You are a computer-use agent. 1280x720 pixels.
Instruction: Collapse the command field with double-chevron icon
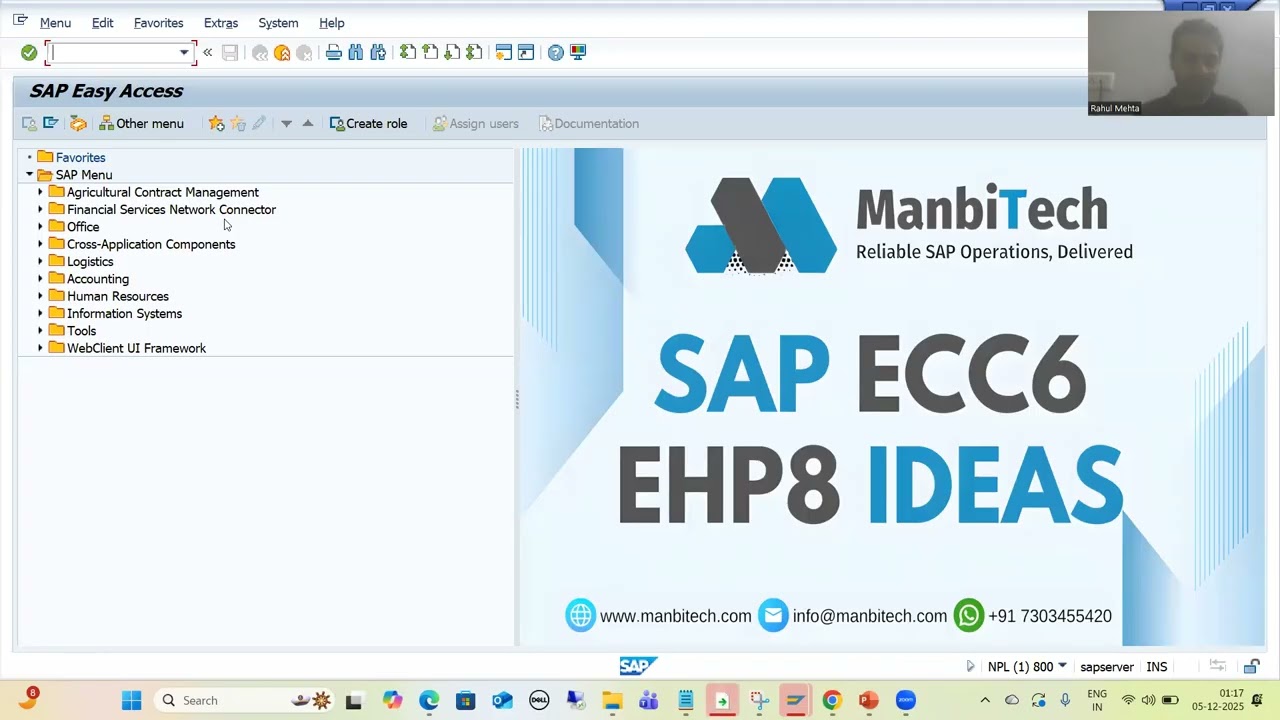pos(207,52)
